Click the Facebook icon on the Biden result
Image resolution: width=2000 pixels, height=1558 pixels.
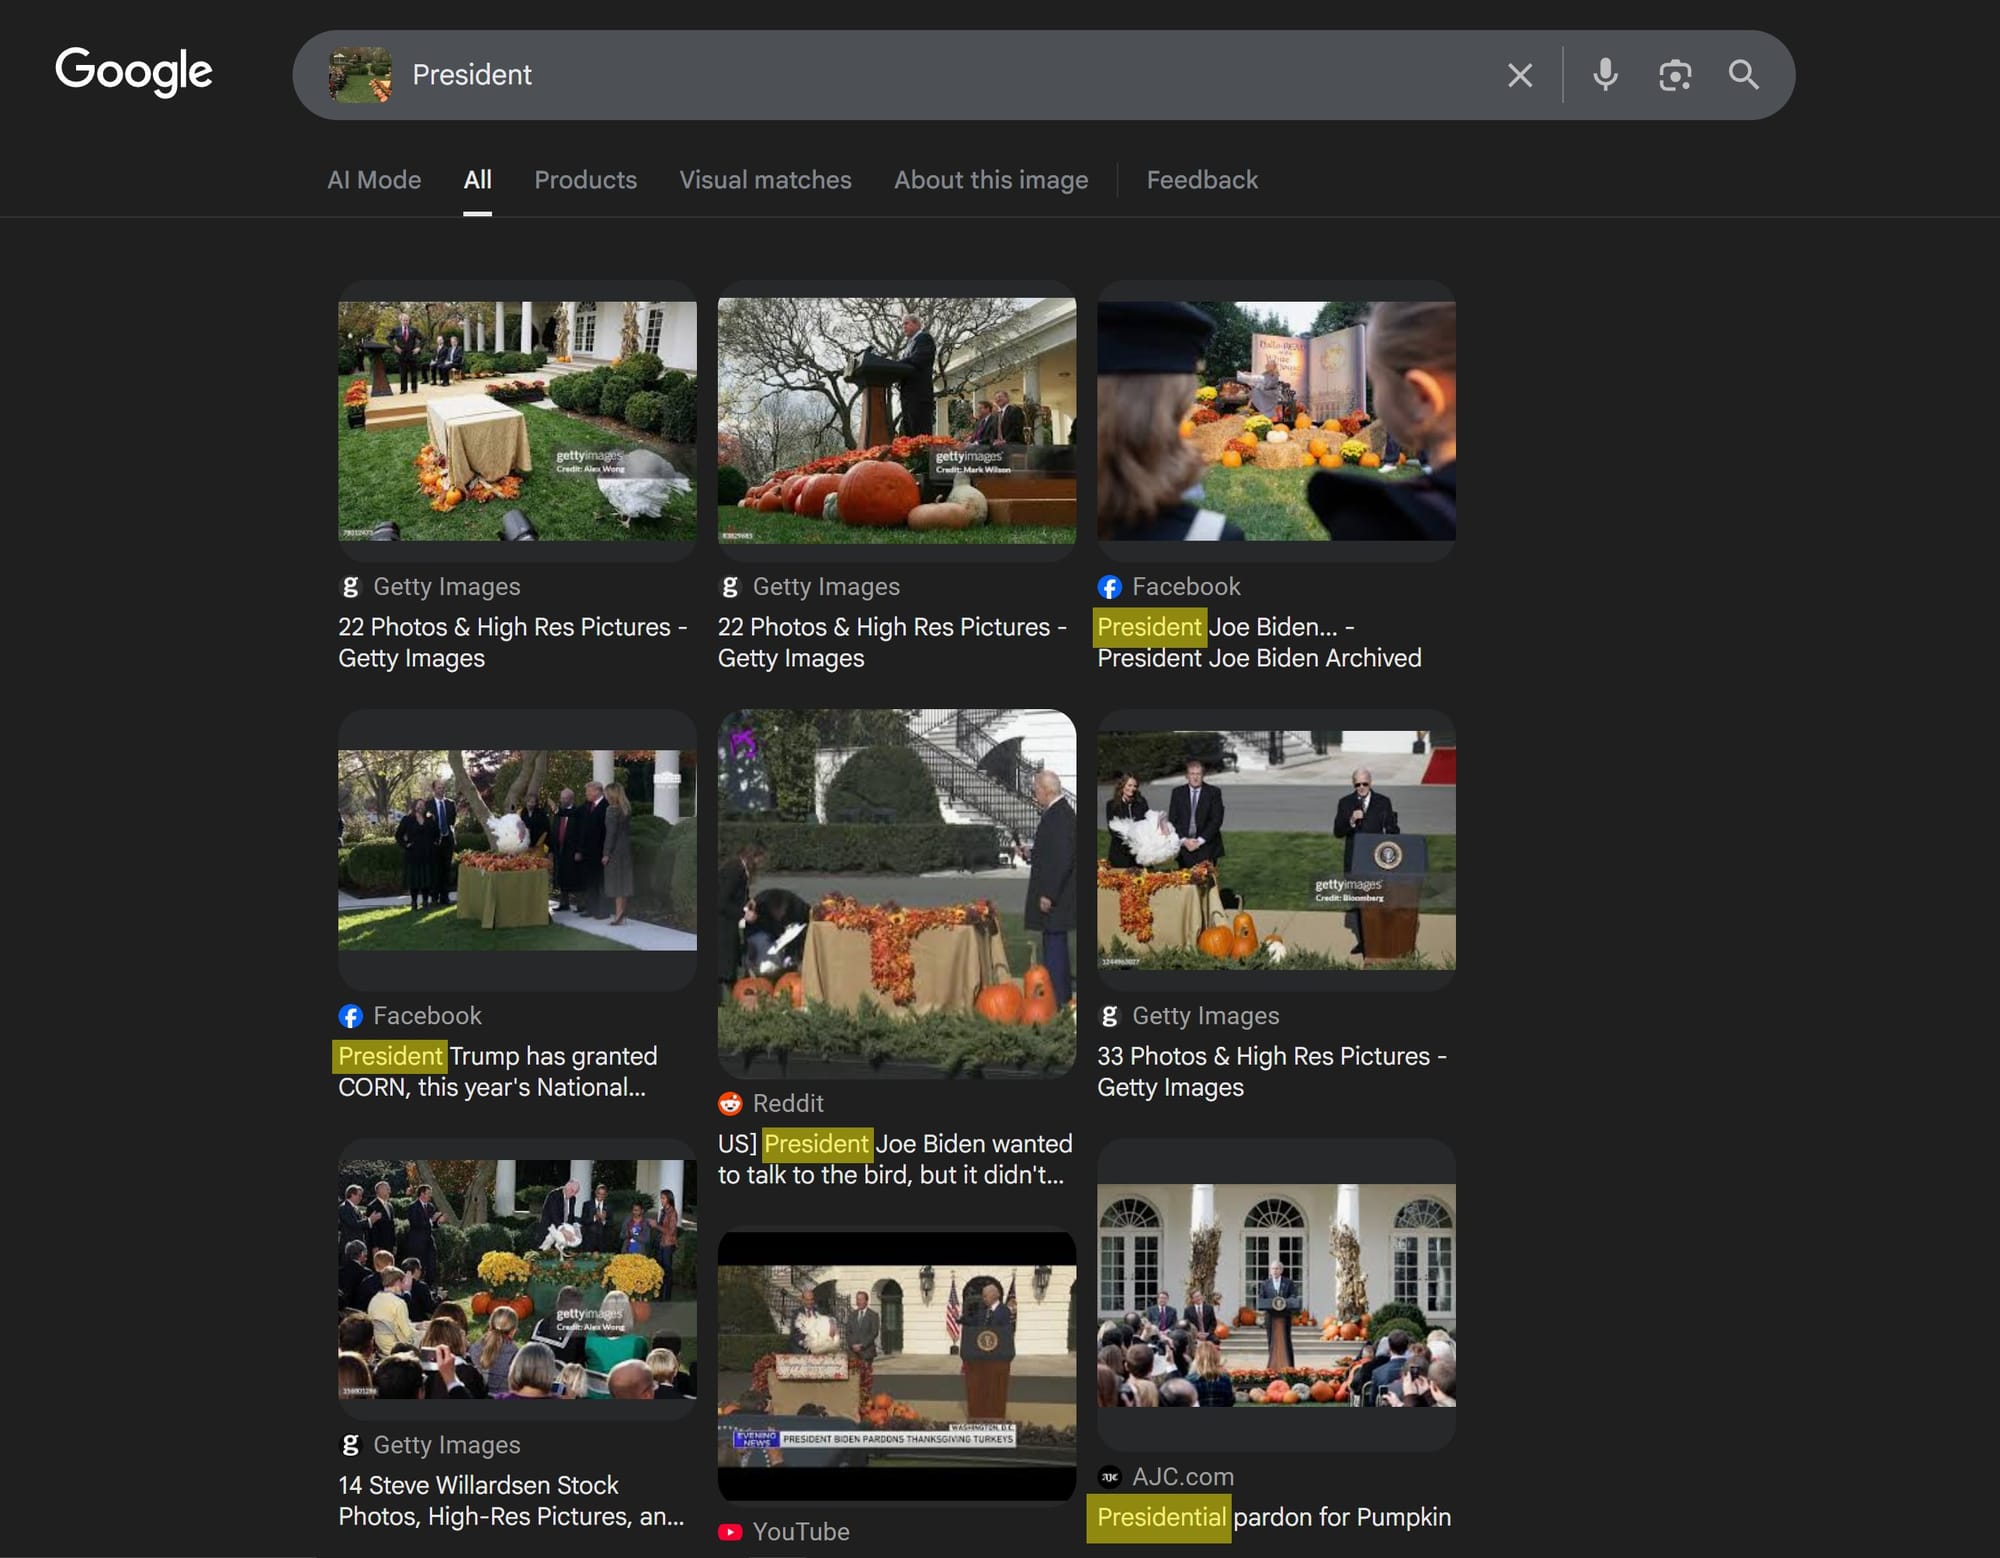[x=1110, y=587]
